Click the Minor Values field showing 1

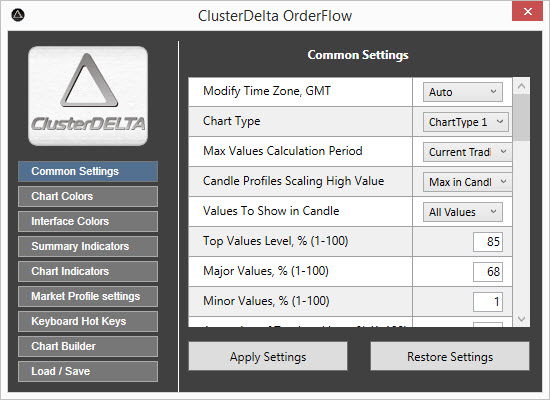pos(488,302)
